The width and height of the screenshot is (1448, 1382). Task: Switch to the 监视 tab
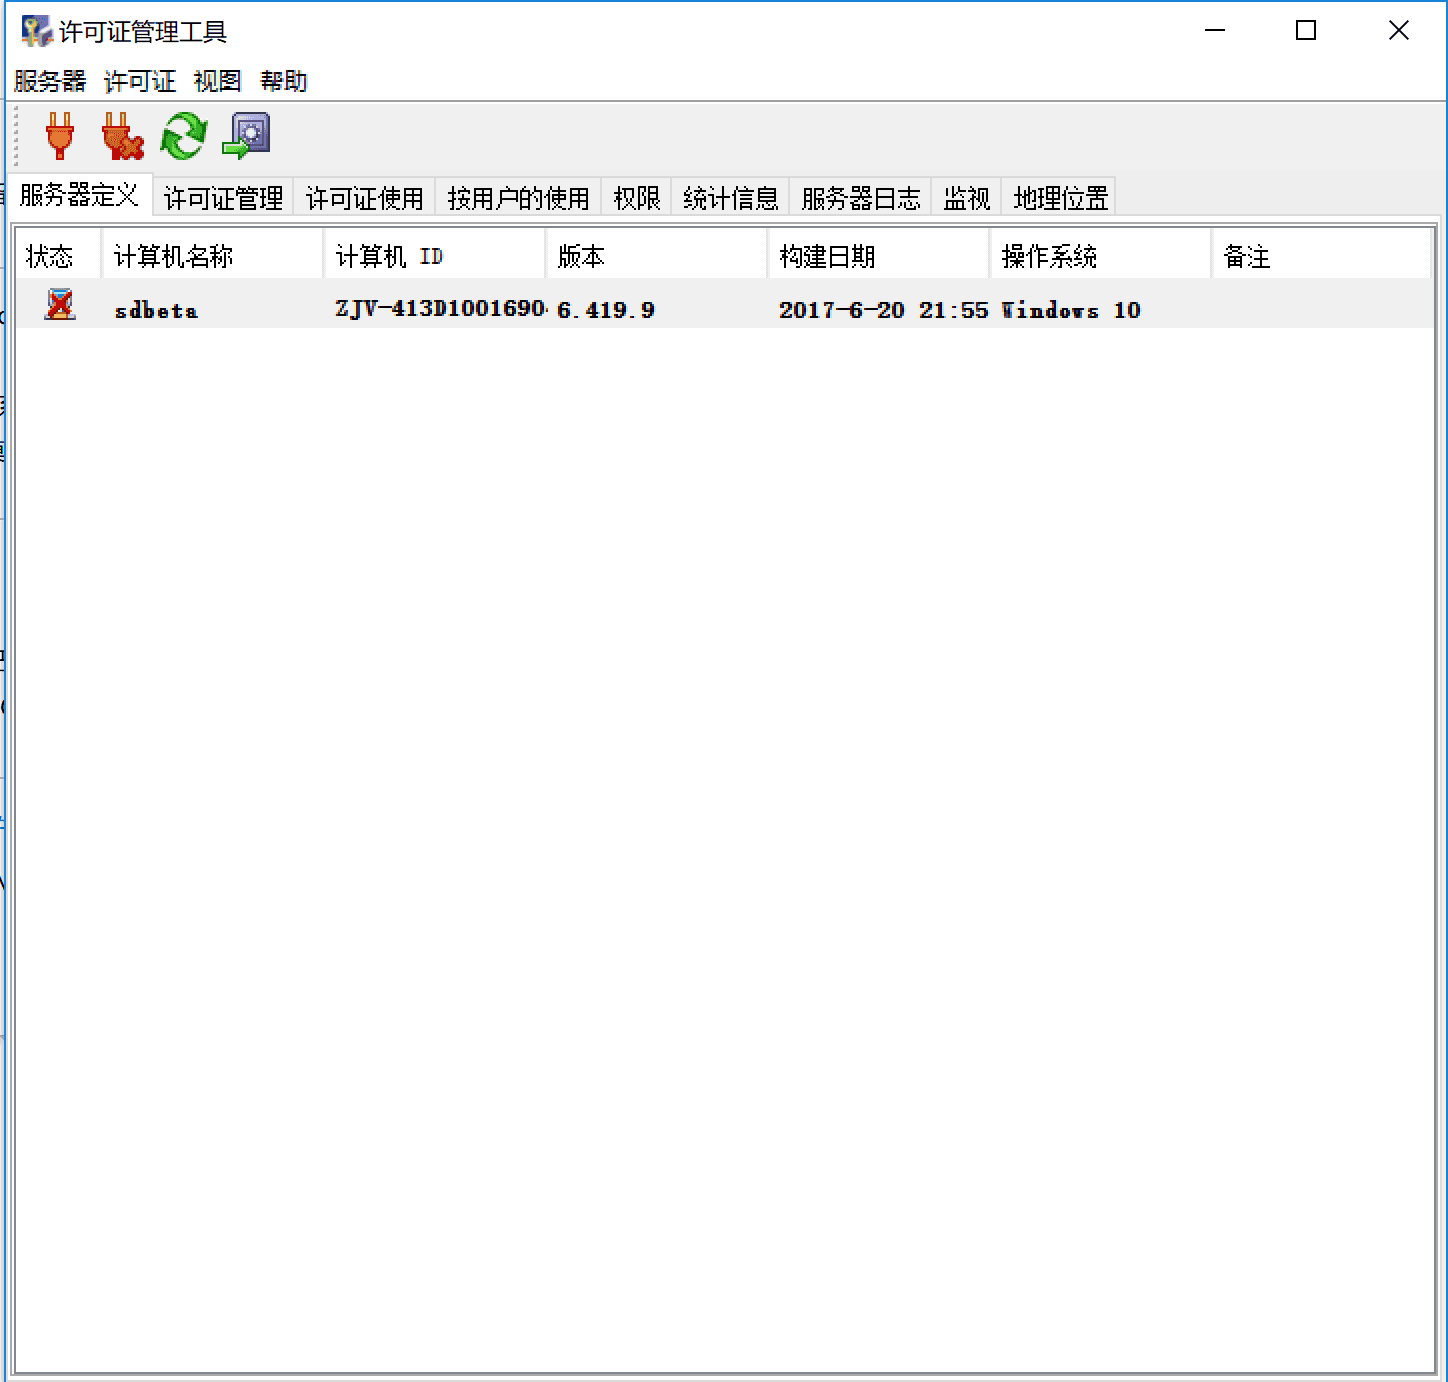(965, 197)
